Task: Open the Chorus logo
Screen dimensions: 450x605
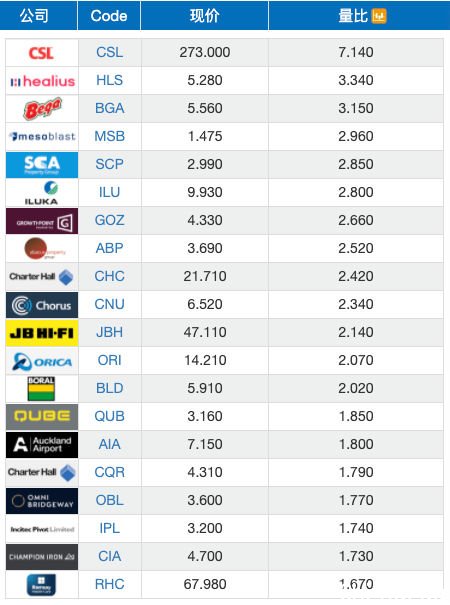Action: click(x=42, y=305)
